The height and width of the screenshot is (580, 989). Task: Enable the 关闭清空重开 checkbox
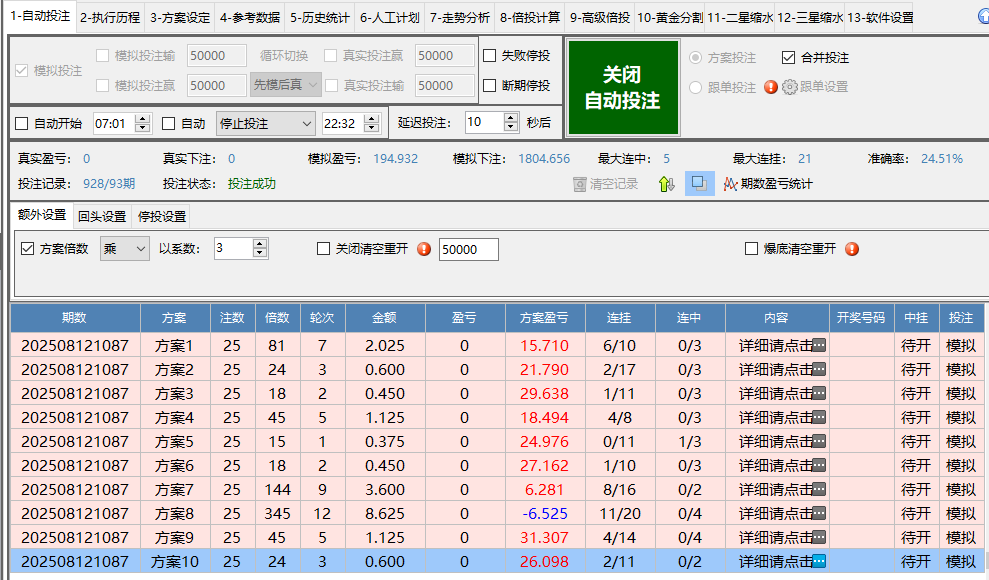[x=324, y=248]
